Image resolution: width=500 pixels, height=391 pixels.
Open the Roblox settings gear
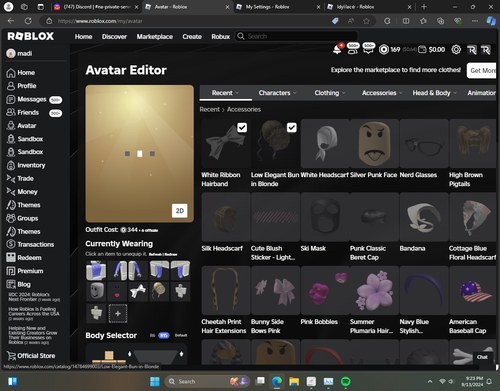456,50
